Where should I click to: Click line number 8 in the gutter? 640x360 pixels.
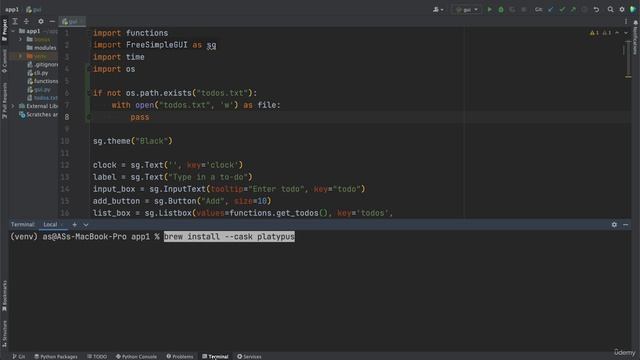[x=67, y=117]
